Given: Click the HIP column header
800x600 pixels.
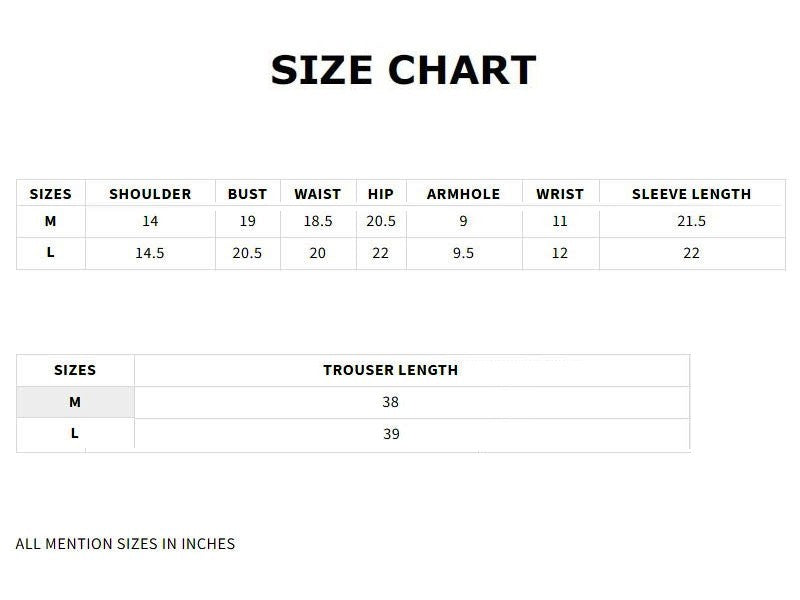Looking at the screenshot, I should click(381, 194).
